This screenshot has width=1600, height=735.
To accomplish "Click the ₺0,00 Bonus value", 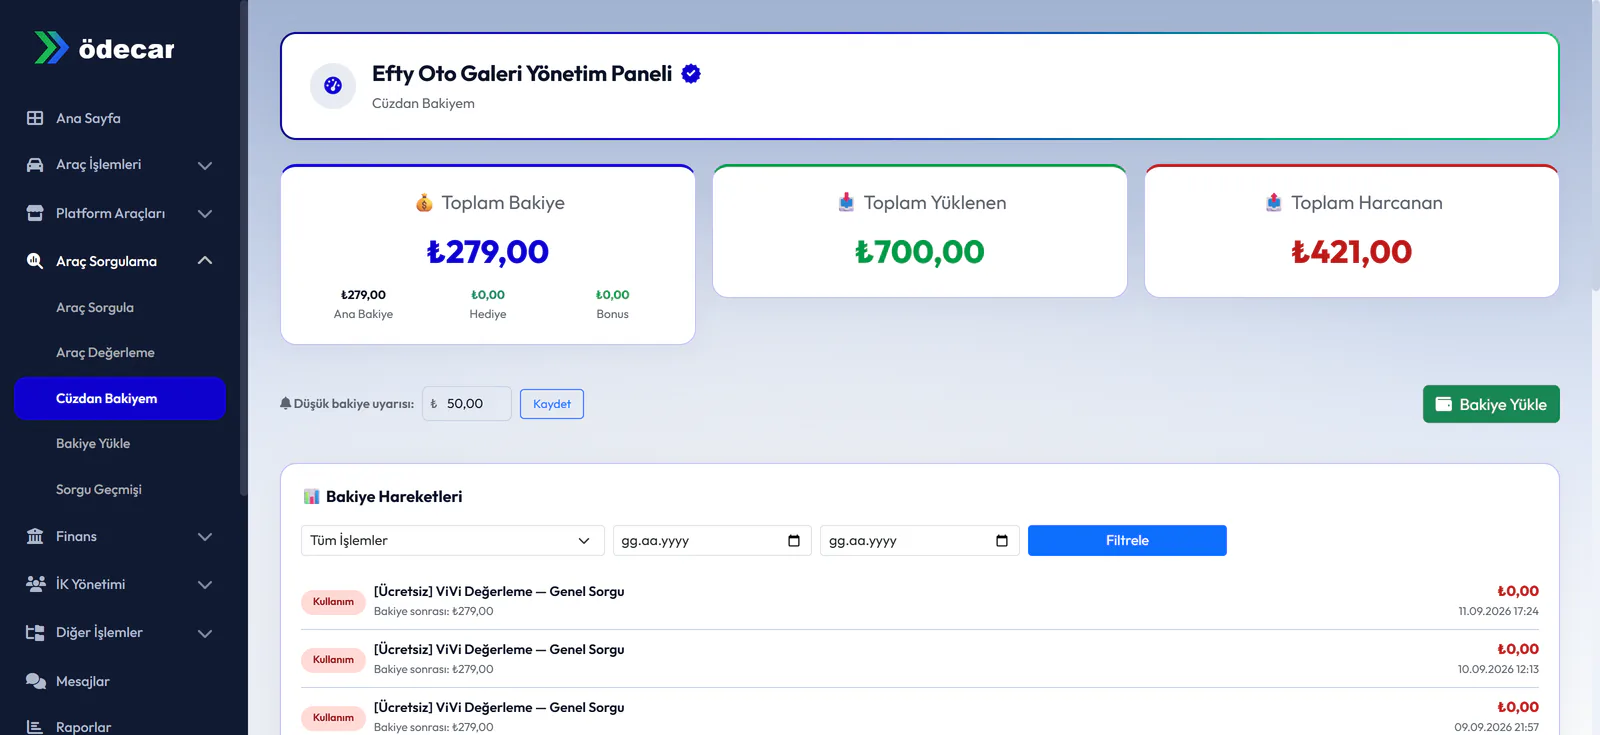I will 613,295.
